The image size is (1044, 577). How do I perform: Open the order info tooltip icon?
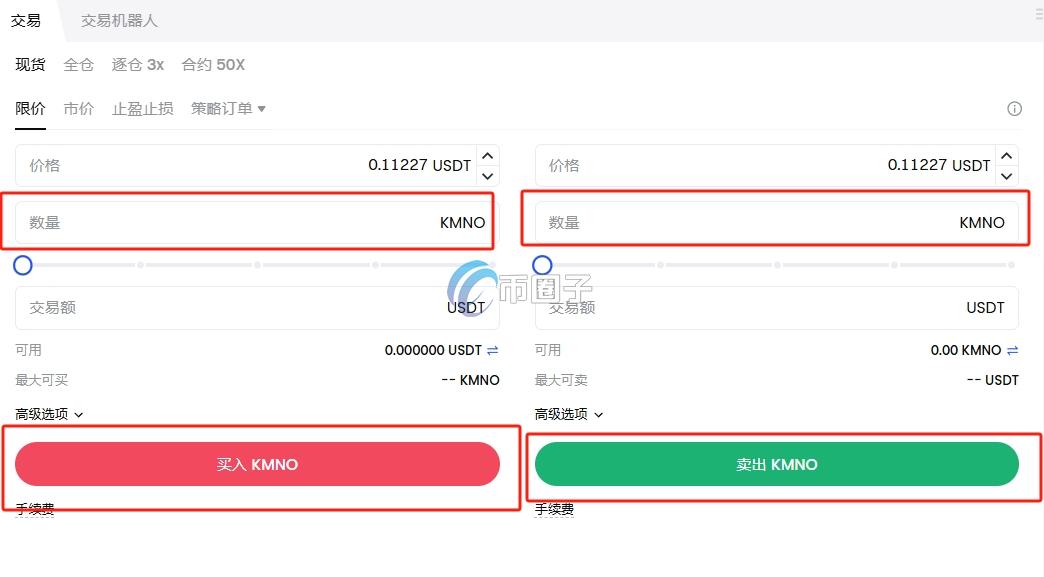pyautogui.click(x=1014, y=108)
